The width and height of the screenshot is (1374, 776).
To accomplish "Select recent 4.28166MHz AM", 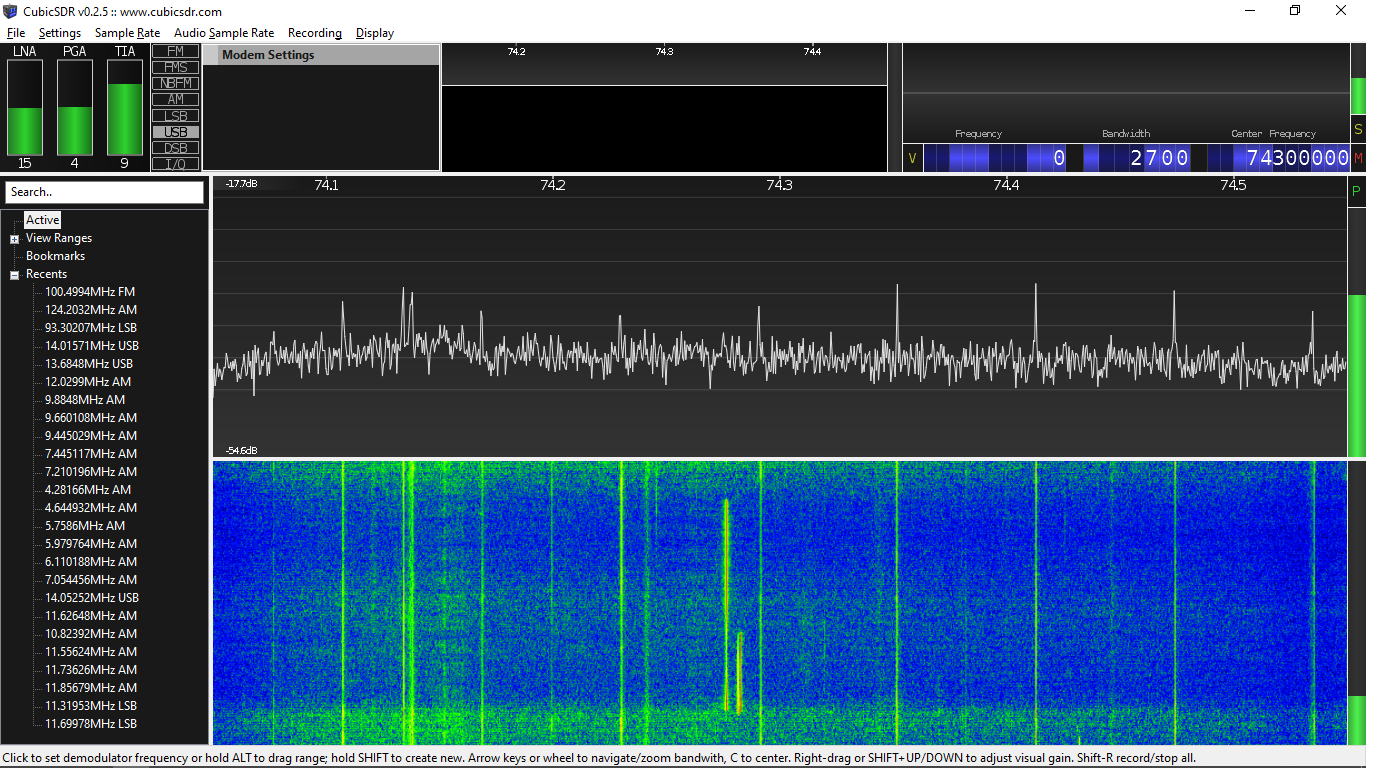I will (88, 490).
